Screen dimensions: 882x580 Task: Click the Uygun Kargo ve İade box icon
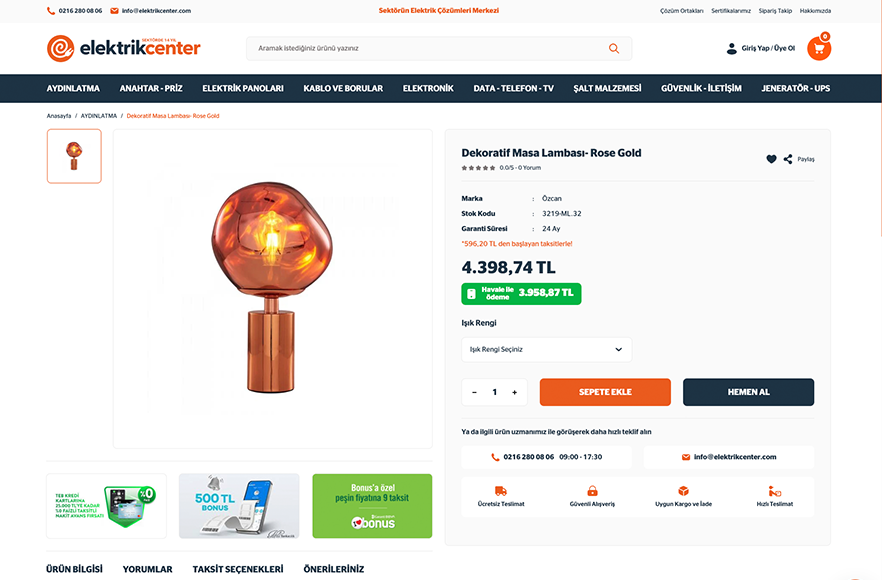tap(683, 491)
